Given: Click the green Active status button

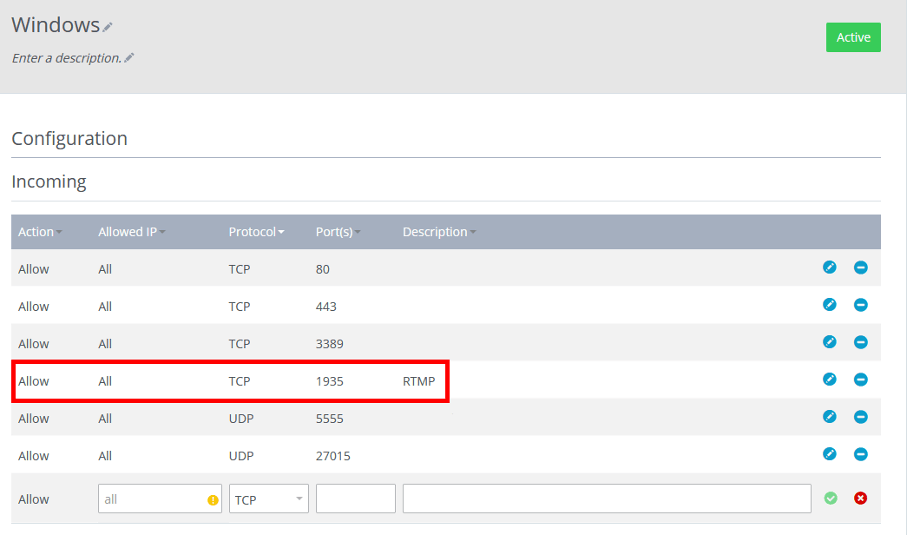Looking at the screenshot, I should pos(853,37).
